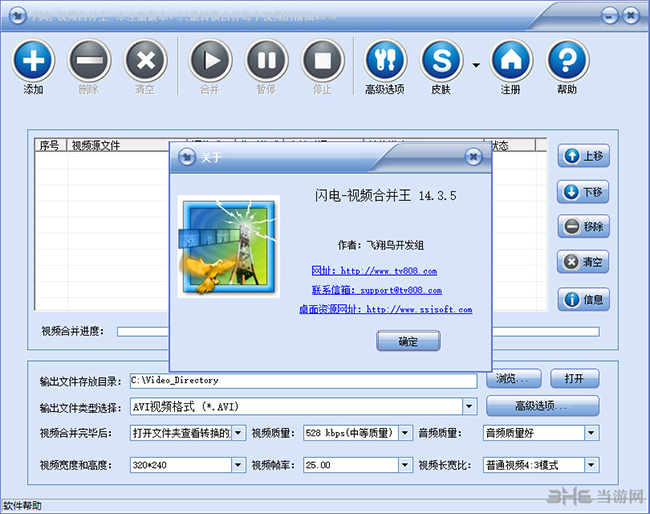Expand the after-merge action dropdown
This screenshot has width=650, height=514.
tap(238, 433)
